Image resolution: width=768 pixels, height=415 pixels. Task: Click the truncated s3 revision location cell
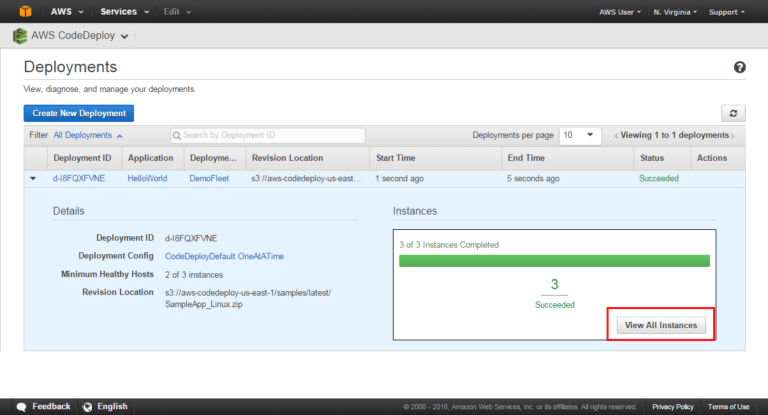tap(306, 178)
